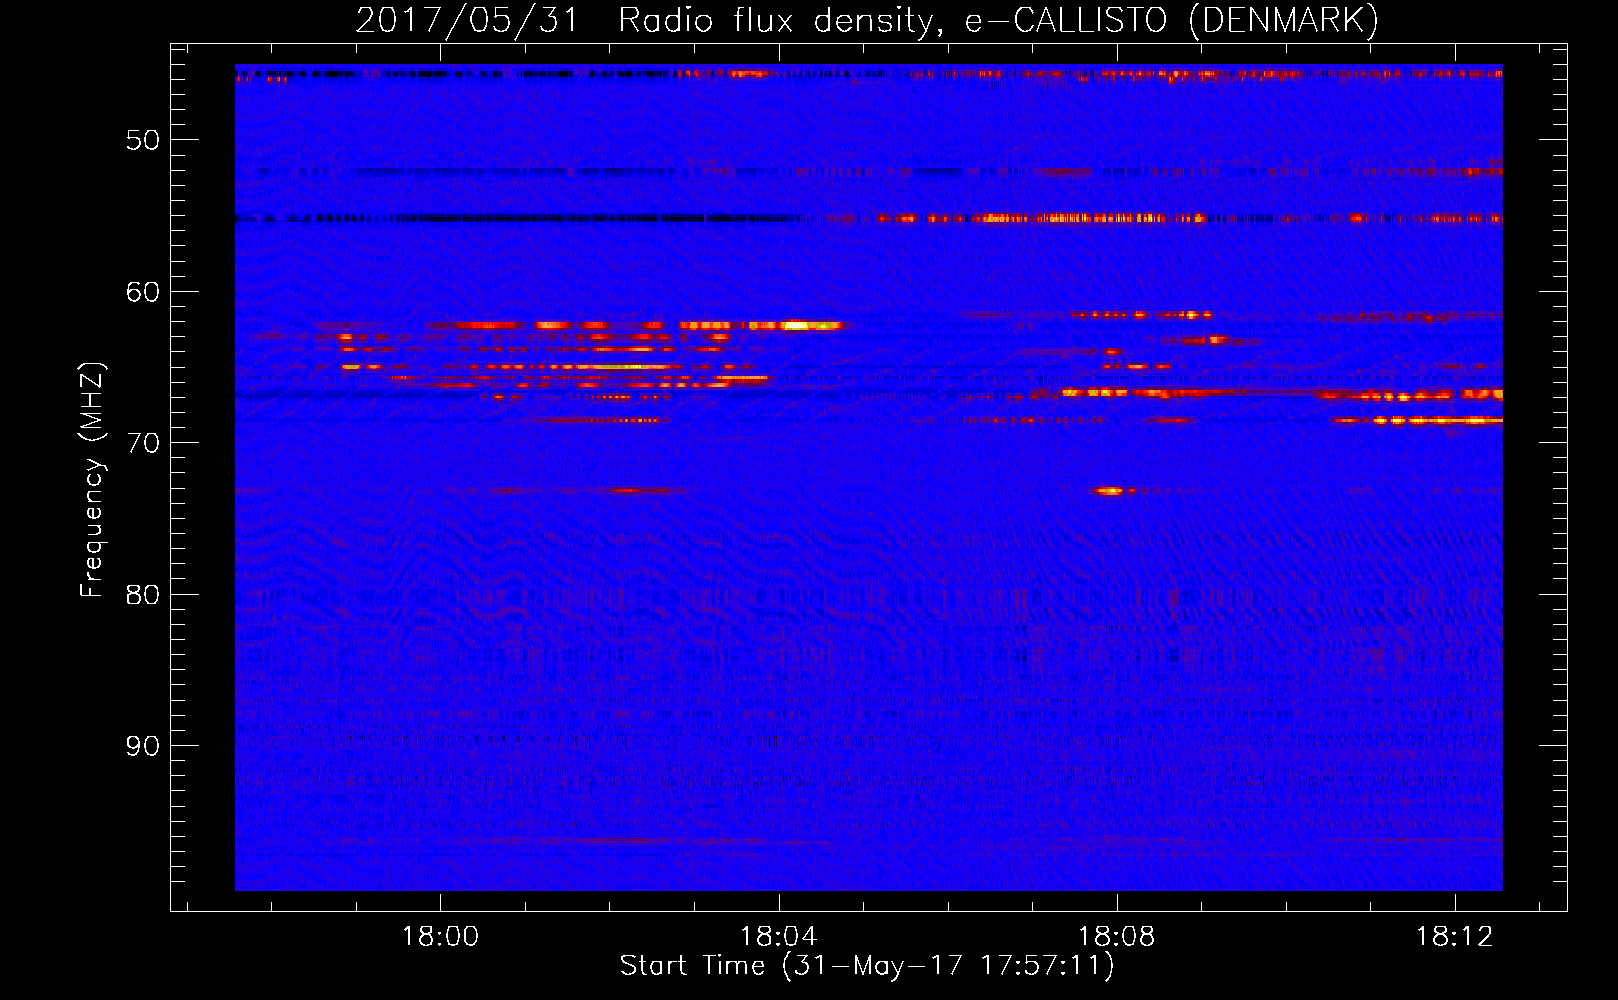Click the Start Time axis label text
The image size is (1618, 1000).
(x=867, y=966)
